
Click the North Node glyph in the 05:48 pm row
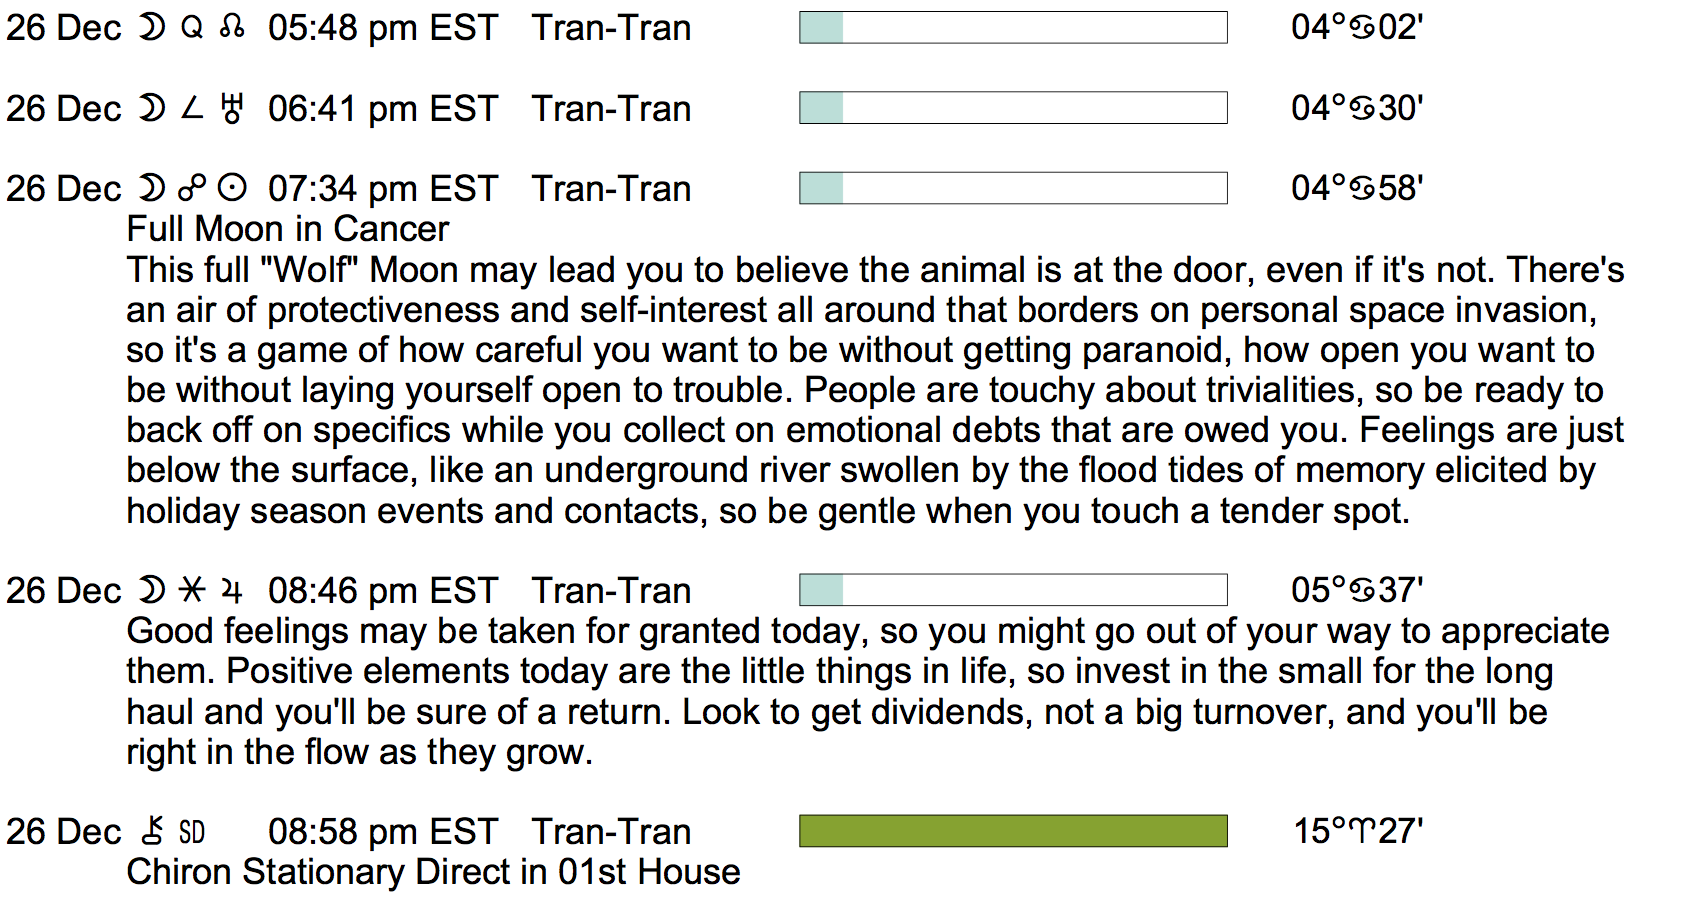(232, 27)
